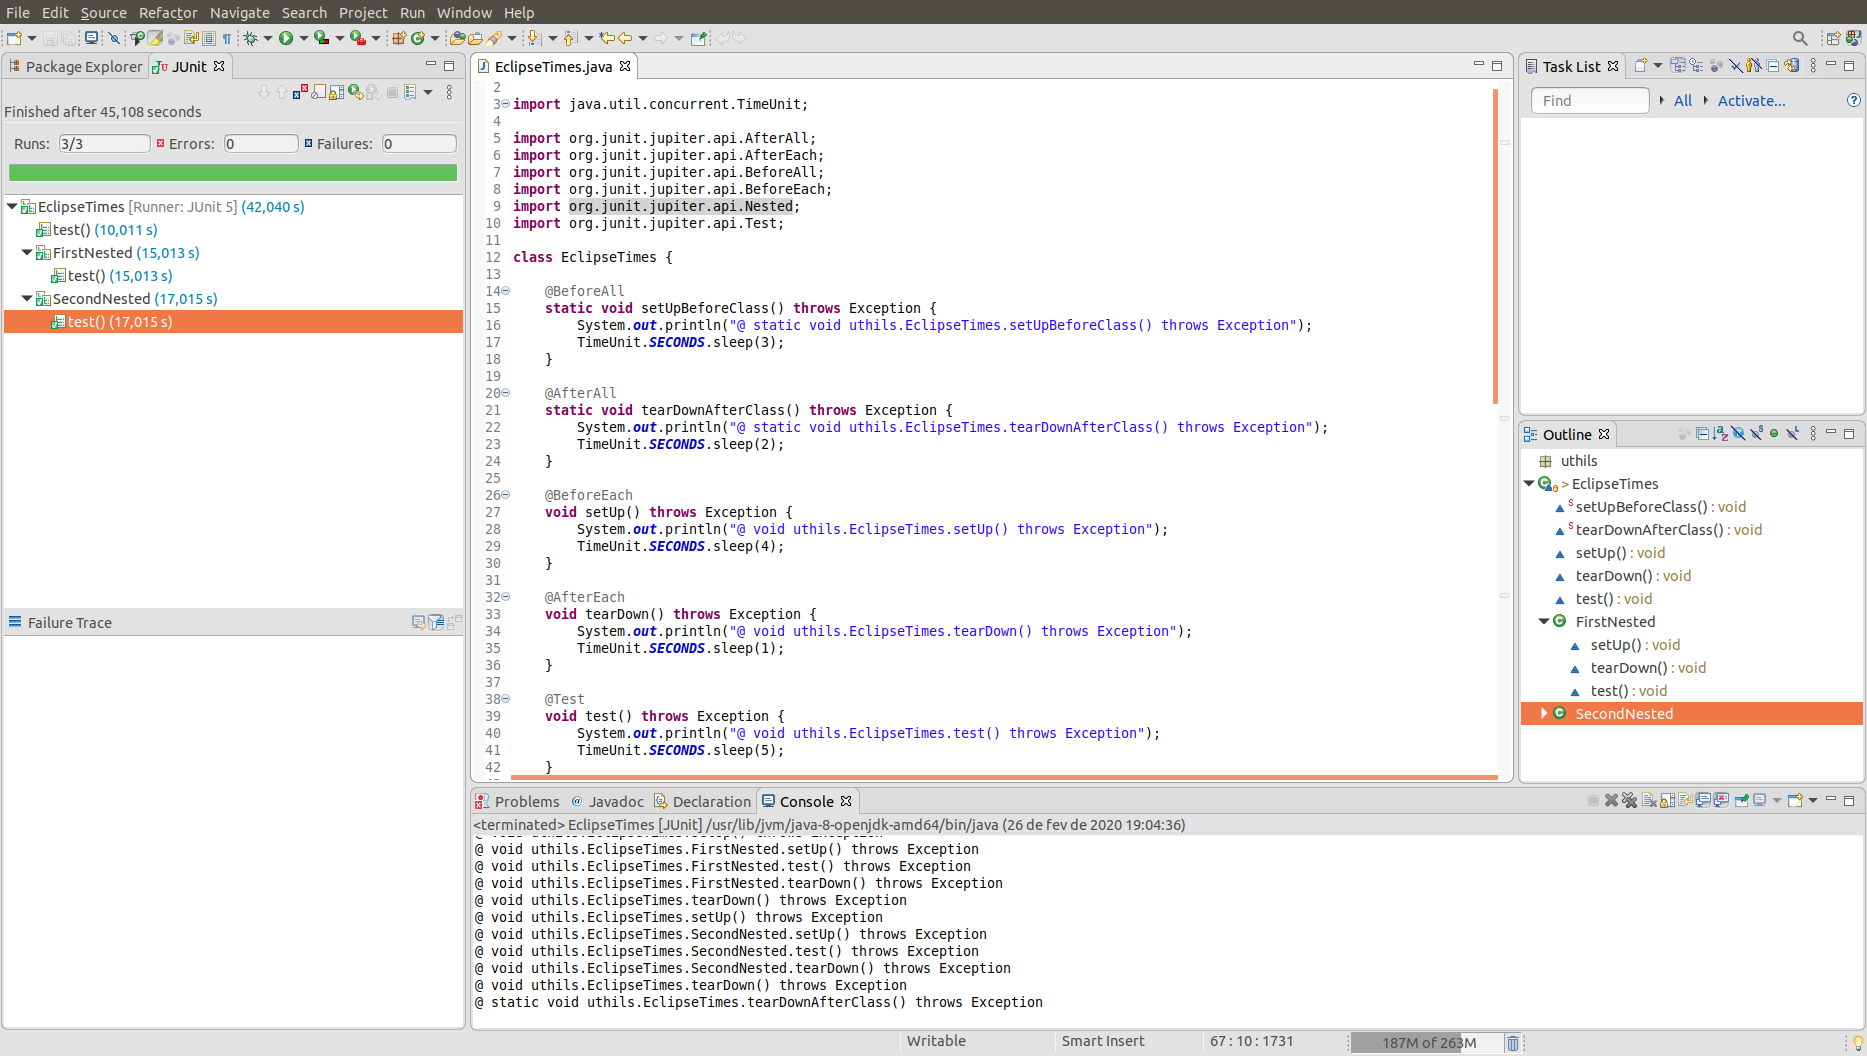
Task: Click Last Edit Location icon
Action: (607, 38)
